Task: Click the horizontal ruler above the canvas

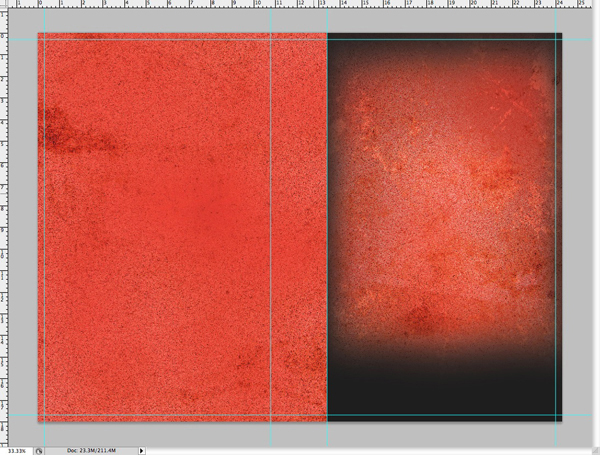Action: coord(300,4)
